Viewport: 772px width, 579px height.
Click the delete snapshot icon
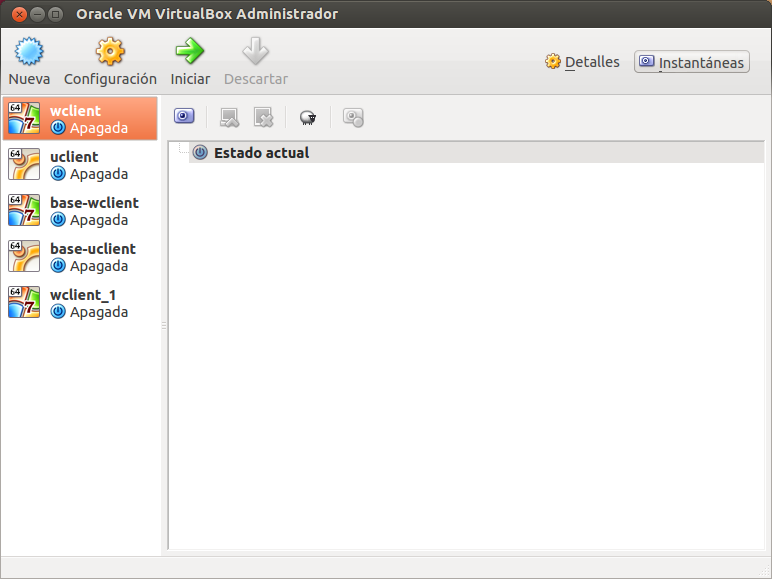tap(263, 117)
